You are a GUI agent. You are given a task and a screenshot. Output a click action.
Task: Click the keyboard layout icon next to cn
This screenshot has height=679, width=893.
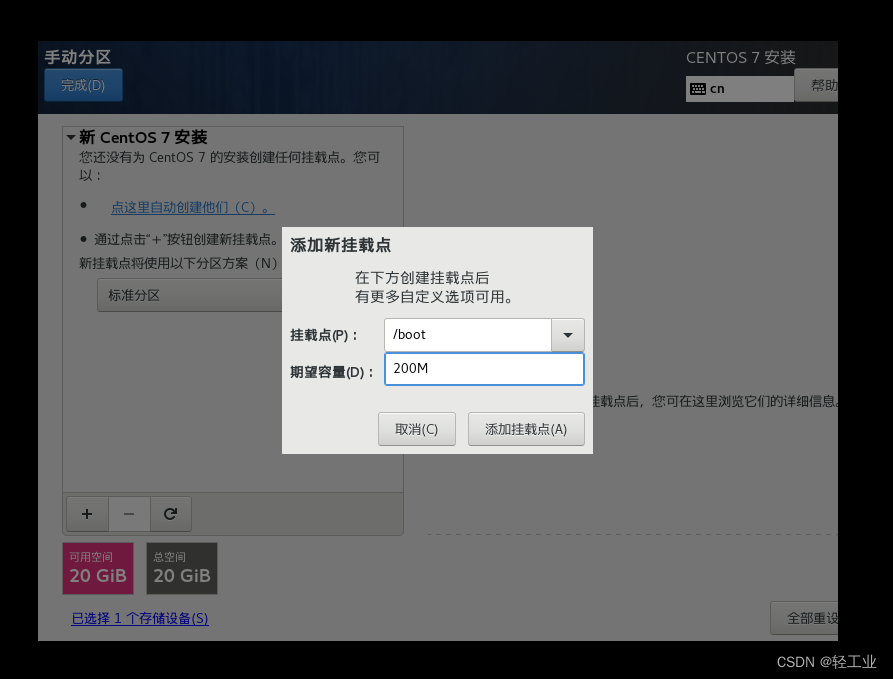pos(698,89)
